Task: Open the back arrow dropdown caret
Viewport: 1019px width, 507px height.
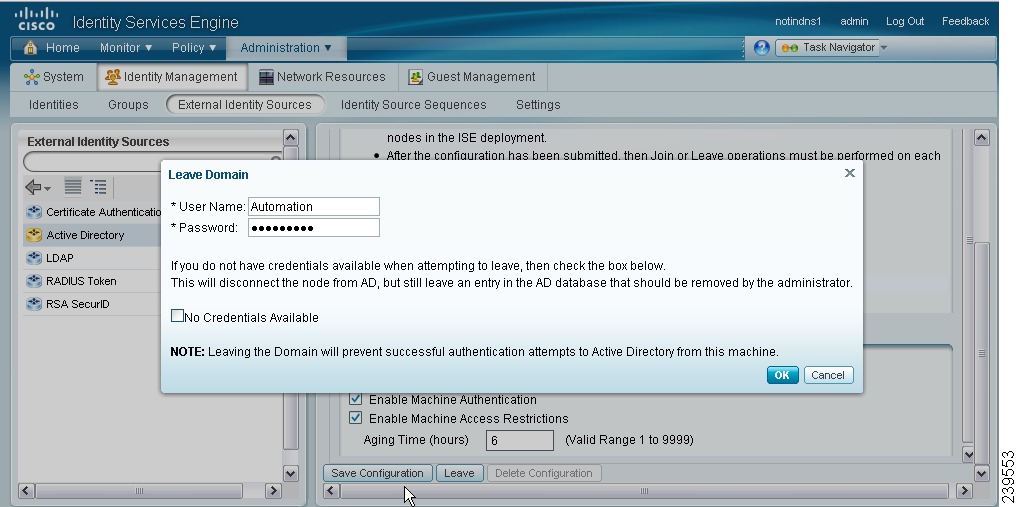Action: click(x=47, y=189)
